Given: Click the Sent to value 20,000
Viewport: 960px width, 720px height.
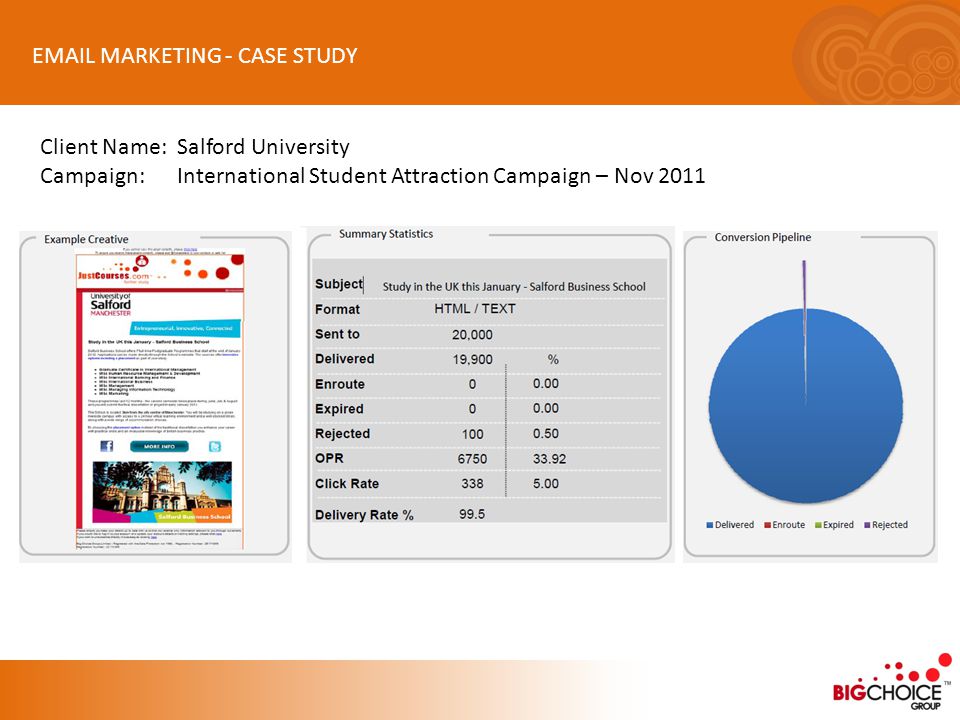Looking at the screenshot, I should pos(472,334).
